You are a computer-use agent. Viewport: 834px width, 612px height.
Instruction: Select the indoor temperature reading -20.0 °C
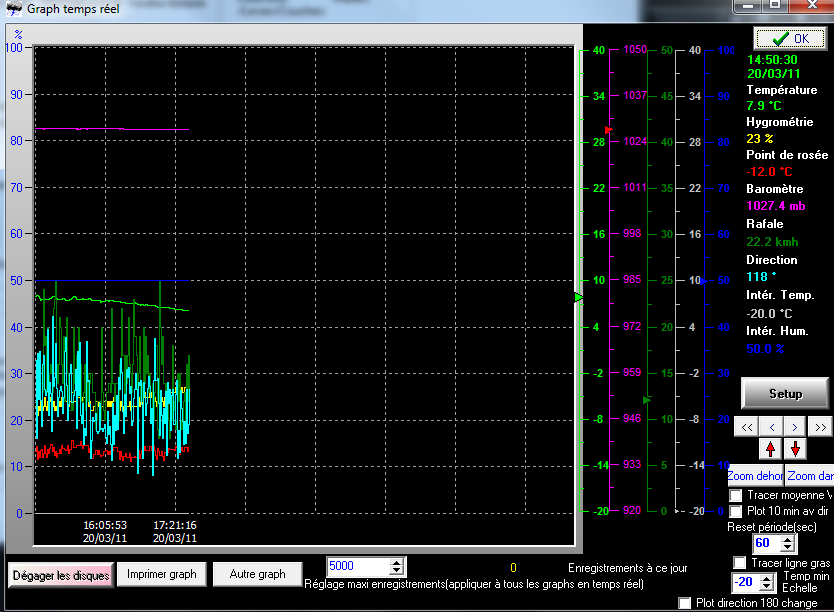point(769,314)
